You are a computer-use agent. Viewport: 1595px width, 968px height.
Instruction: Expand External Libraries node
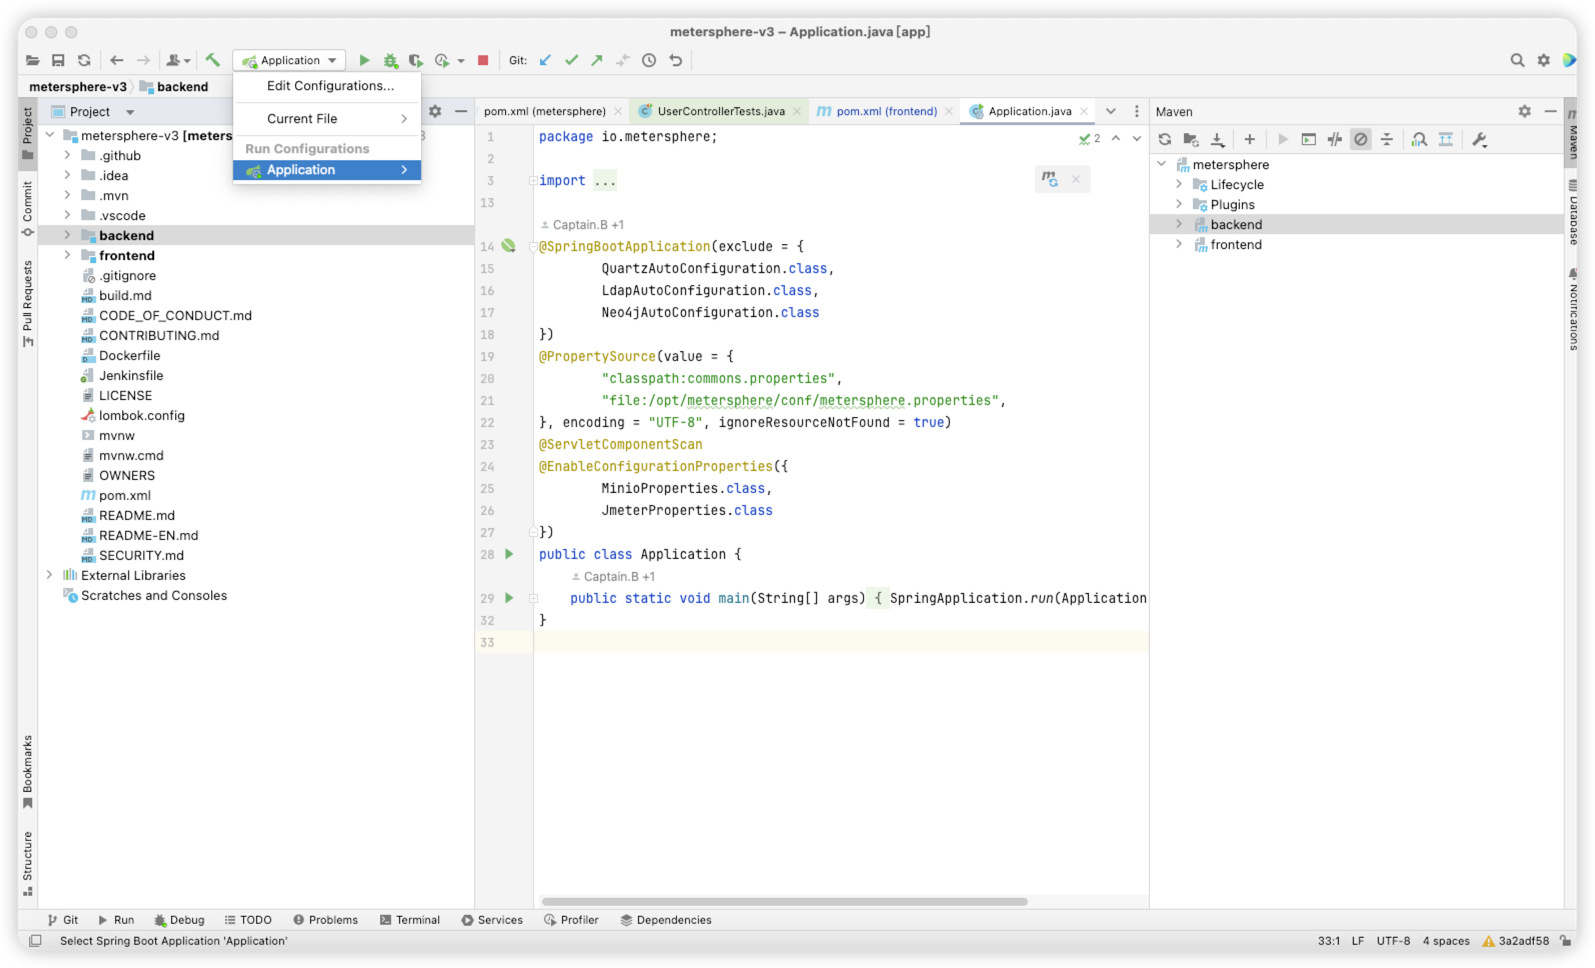point(49,575)
